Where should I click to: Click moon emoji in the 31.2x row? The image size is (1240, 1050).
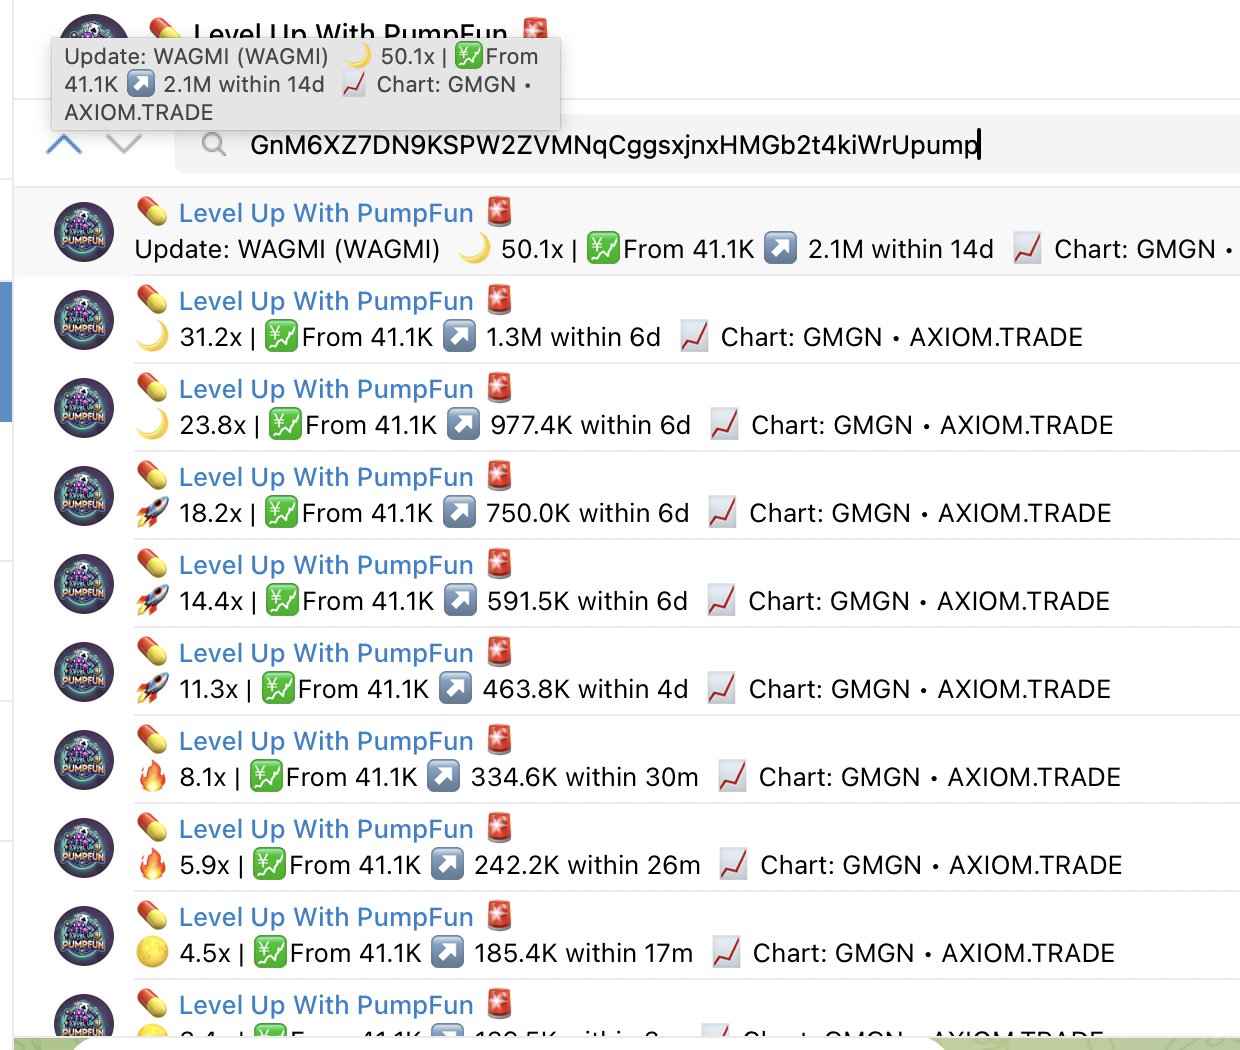[152, 337]
